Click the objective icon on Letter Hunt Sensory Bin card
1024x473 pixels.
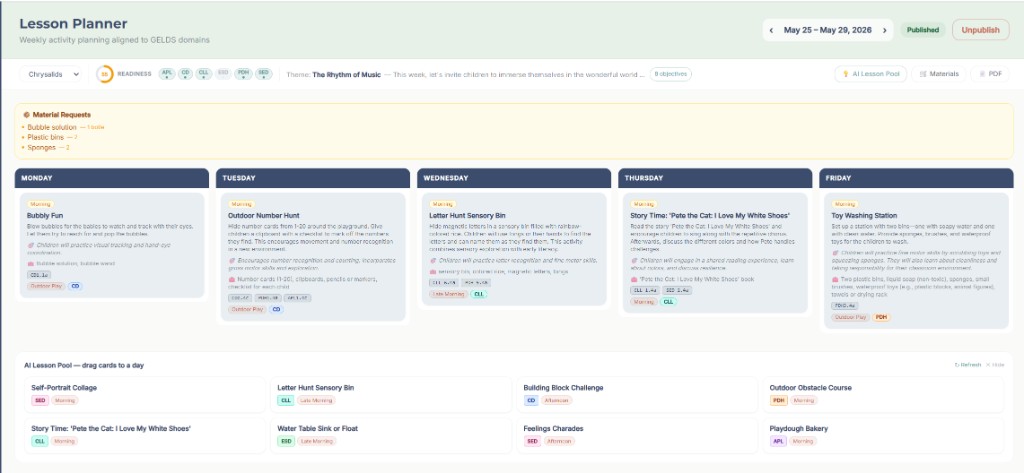click(432, 260)
